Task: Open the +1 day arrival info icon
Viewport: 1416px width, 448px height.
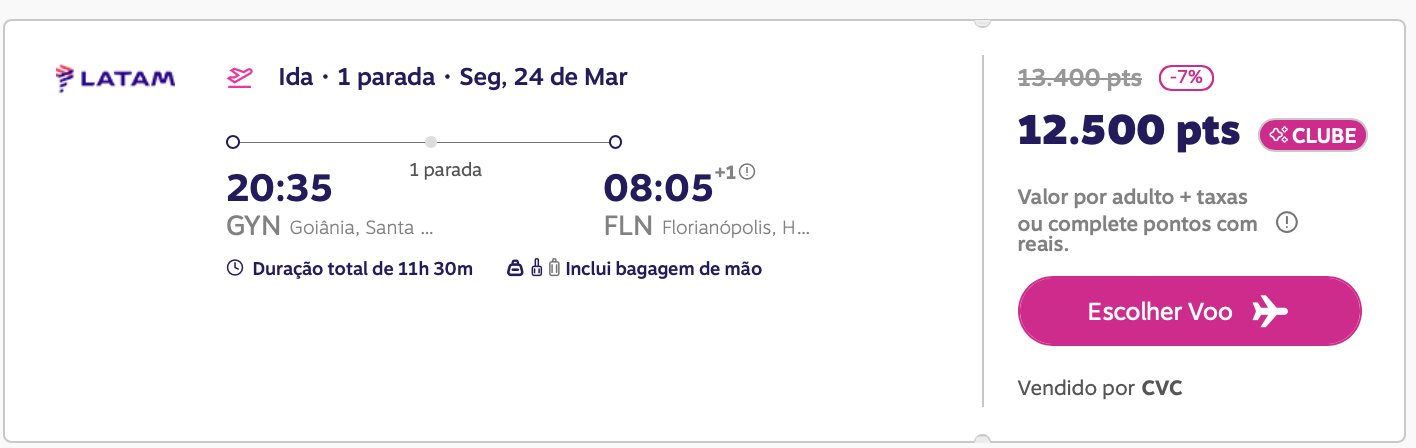Action: (747, 172)
